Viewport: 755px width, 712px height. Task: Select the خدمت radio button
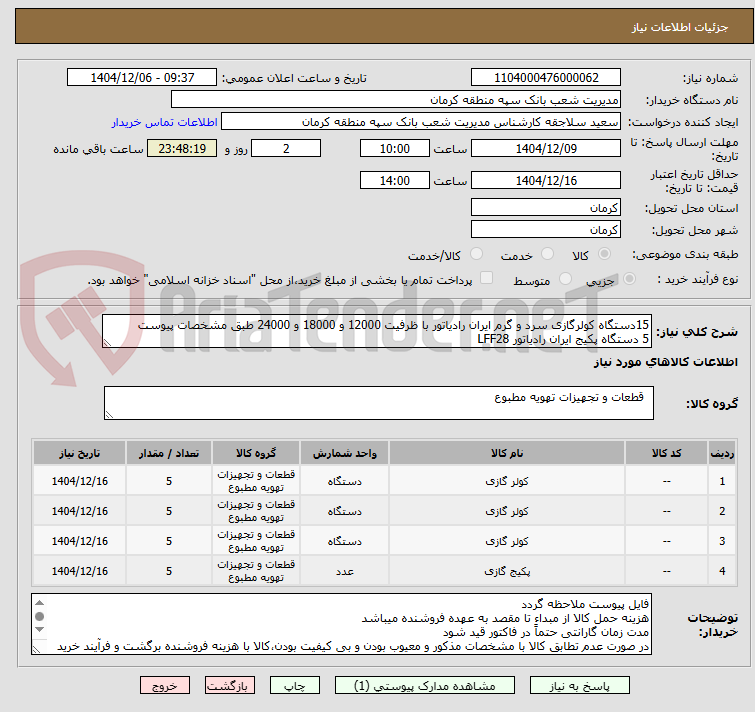click(547, 254)
